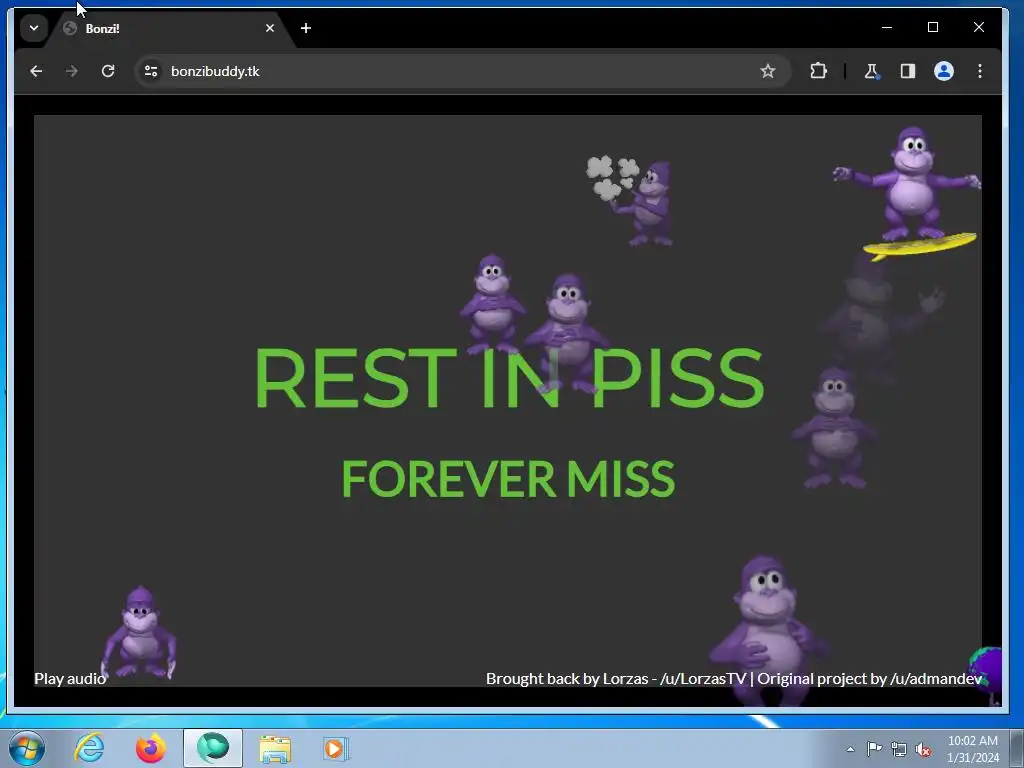This screenshot has width=1024, height=768.
Task: Click the Play audio link
Action: [70, 679]
